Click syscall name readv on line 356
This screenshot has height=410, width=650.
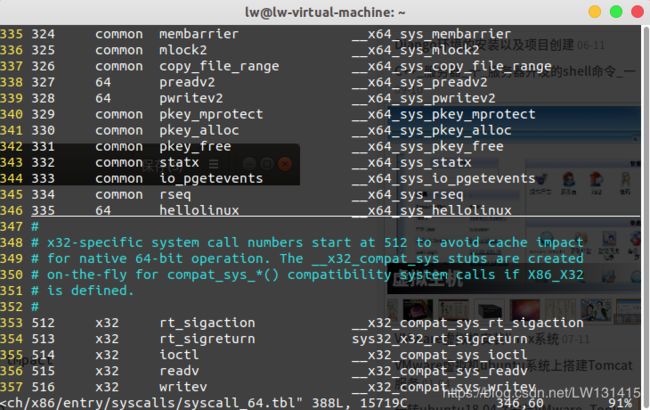pos(179,371)
